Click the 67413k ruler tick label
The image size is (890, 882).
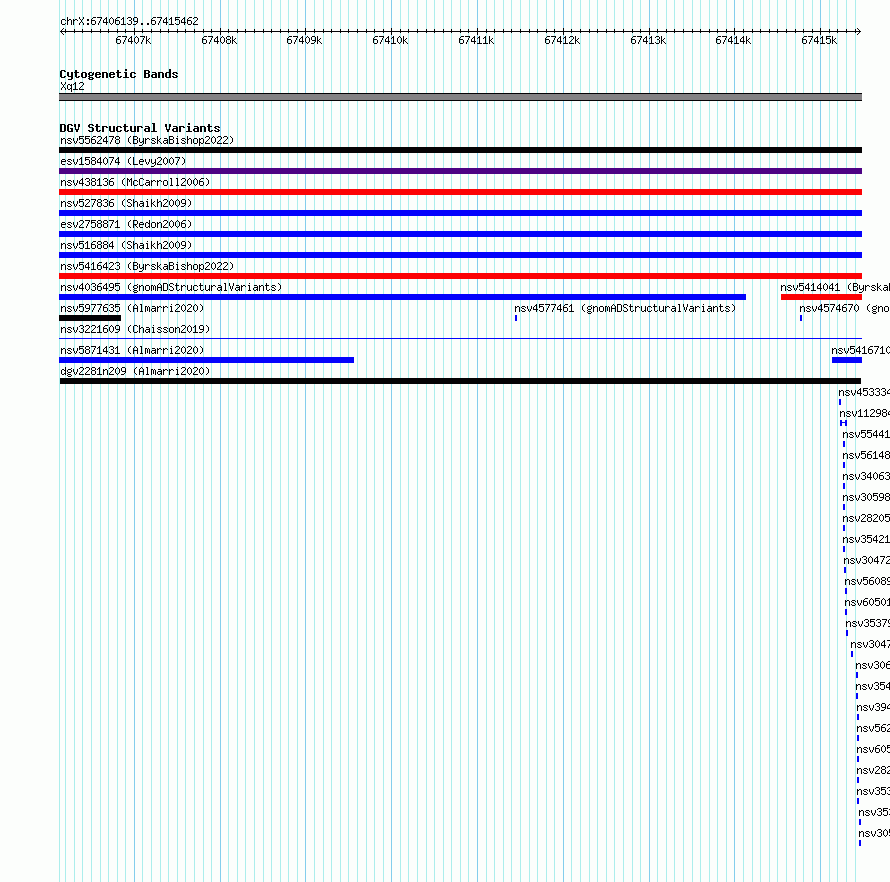coord(648,40)
